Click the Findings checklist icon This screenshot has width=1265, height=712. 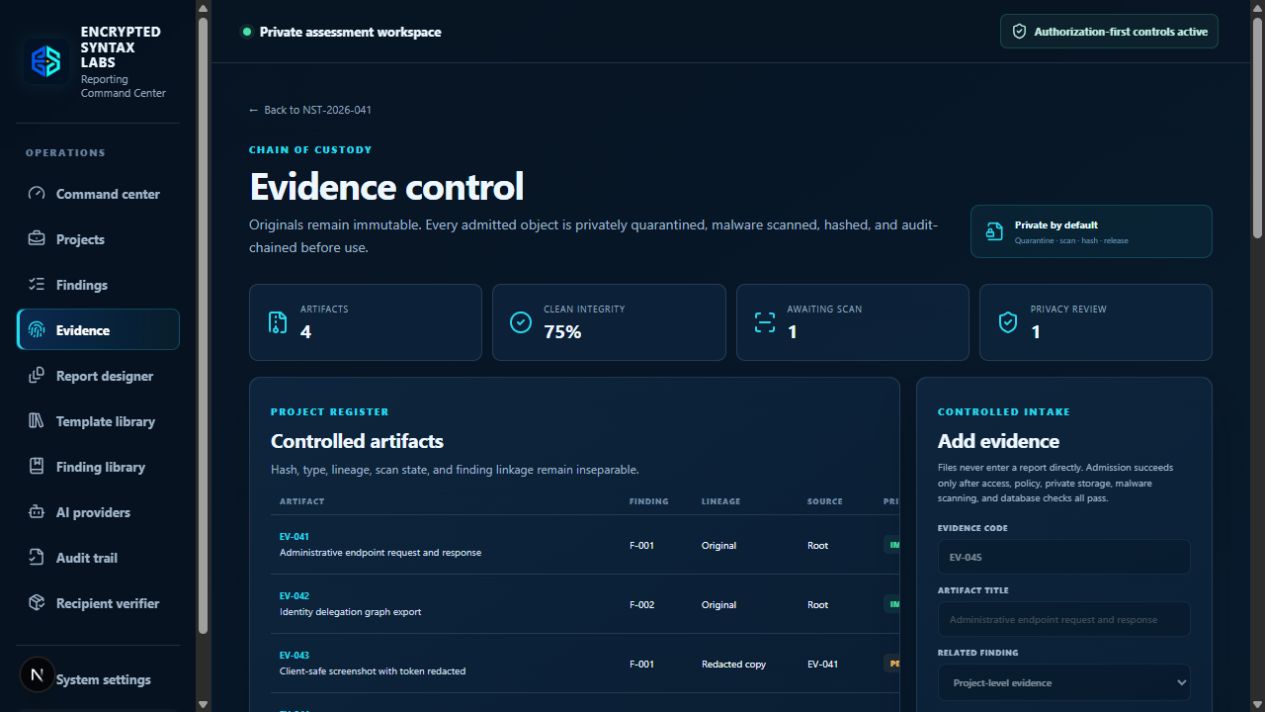[x=37, y=285]
